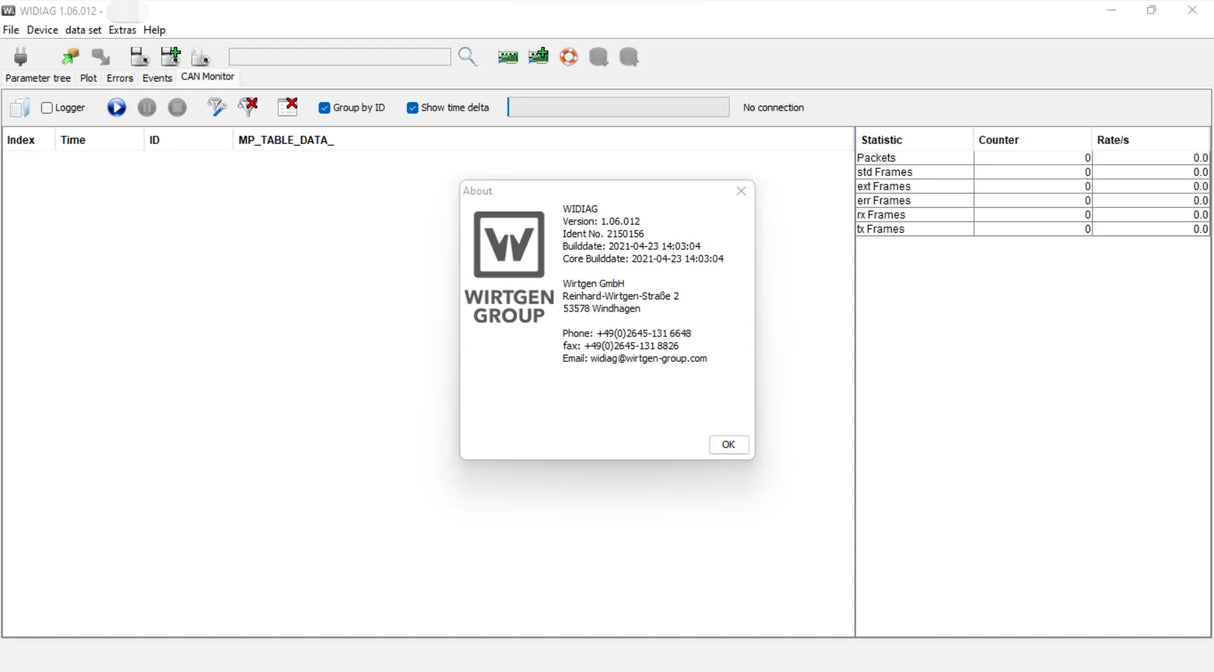Screen dimensions: 1214x672
Task: Open the Device menu
Action: click(x=42, y=30)
